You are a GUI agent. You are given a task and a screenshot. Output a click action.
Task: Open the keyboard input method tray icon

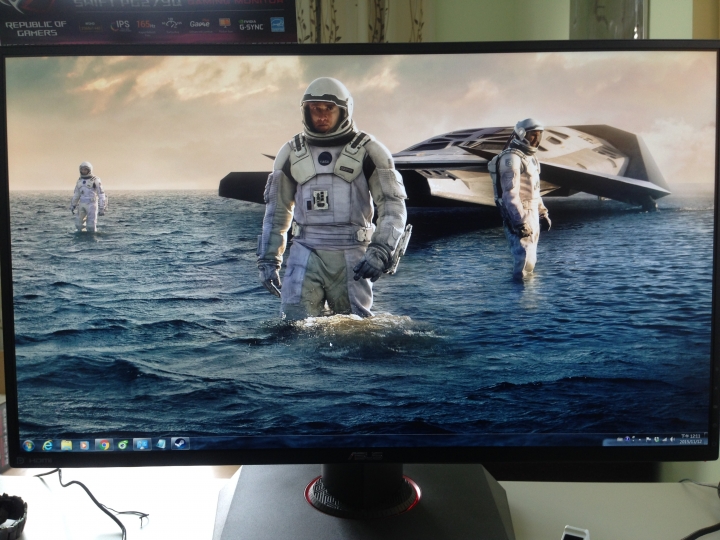[x=619, y=439]
